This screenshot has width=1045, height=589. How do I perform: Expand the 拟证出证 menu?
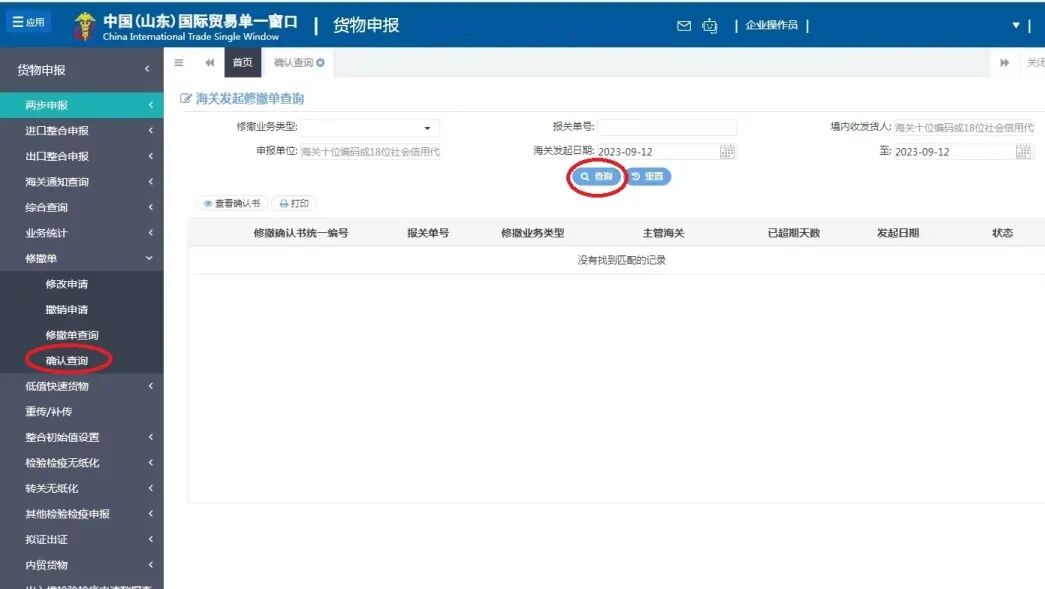81,539
